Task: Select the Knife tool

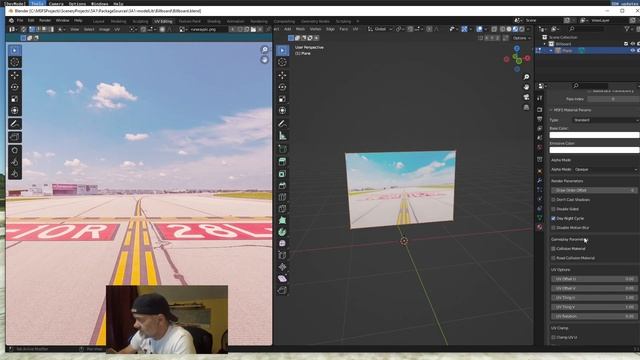Action: [x=282, y=209]
